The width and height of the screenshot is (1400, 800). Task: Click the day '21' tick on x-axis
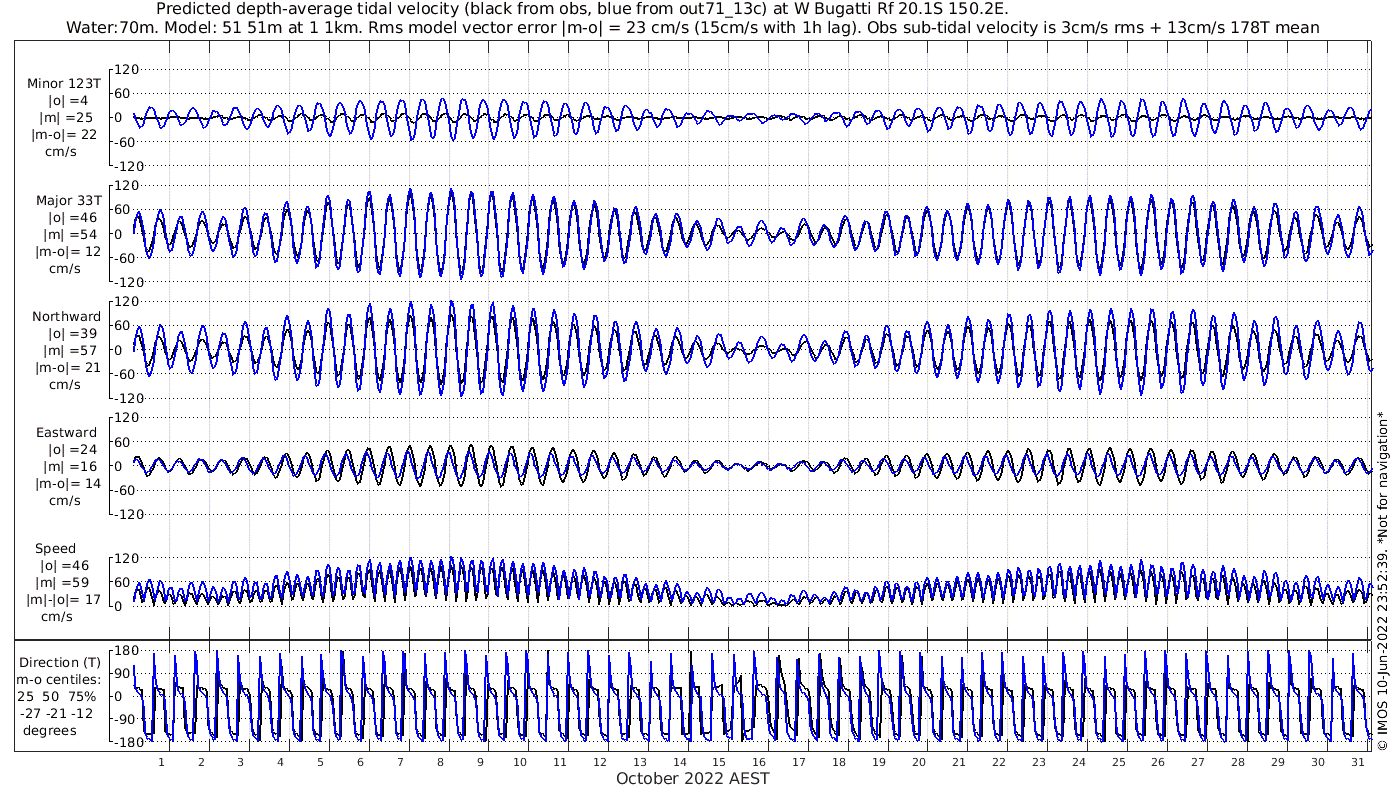point(959,762)
